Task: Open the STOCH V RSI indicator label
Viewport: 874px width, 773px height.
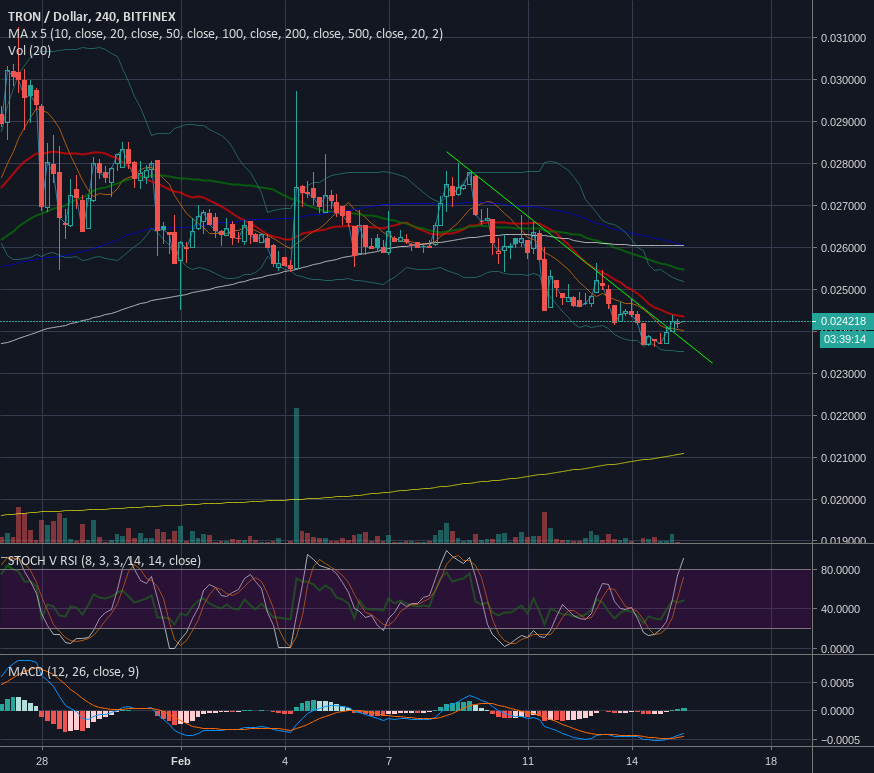Action: (104, 561)
